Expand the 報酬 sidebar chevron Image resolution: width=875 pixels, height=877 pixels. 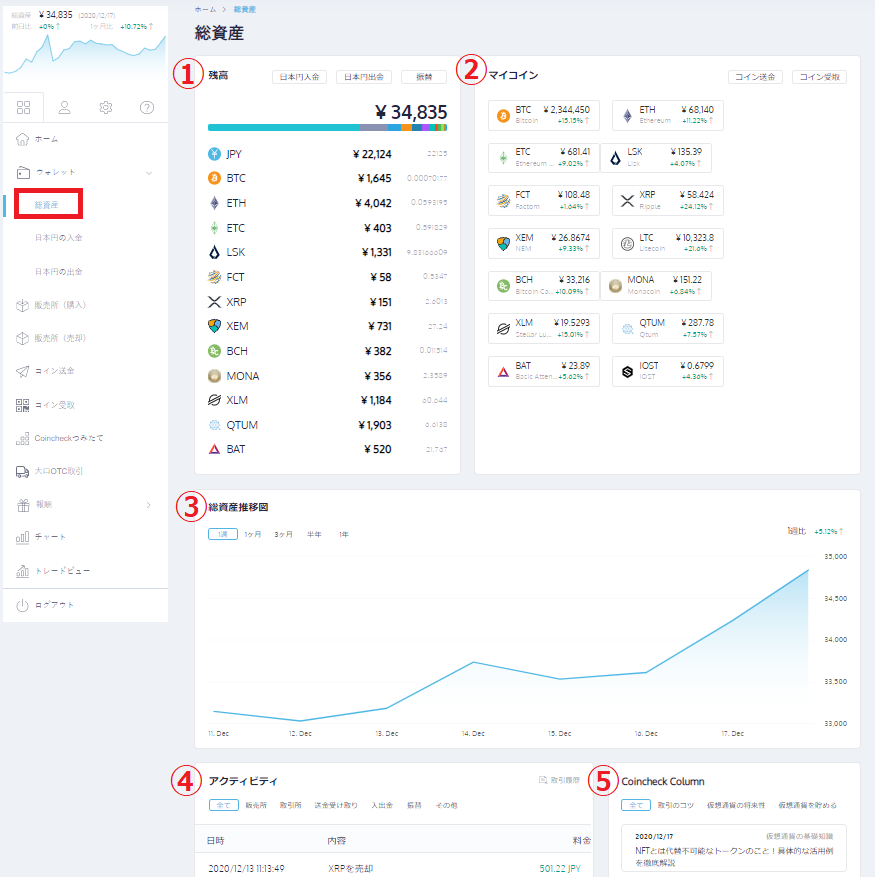148,504
